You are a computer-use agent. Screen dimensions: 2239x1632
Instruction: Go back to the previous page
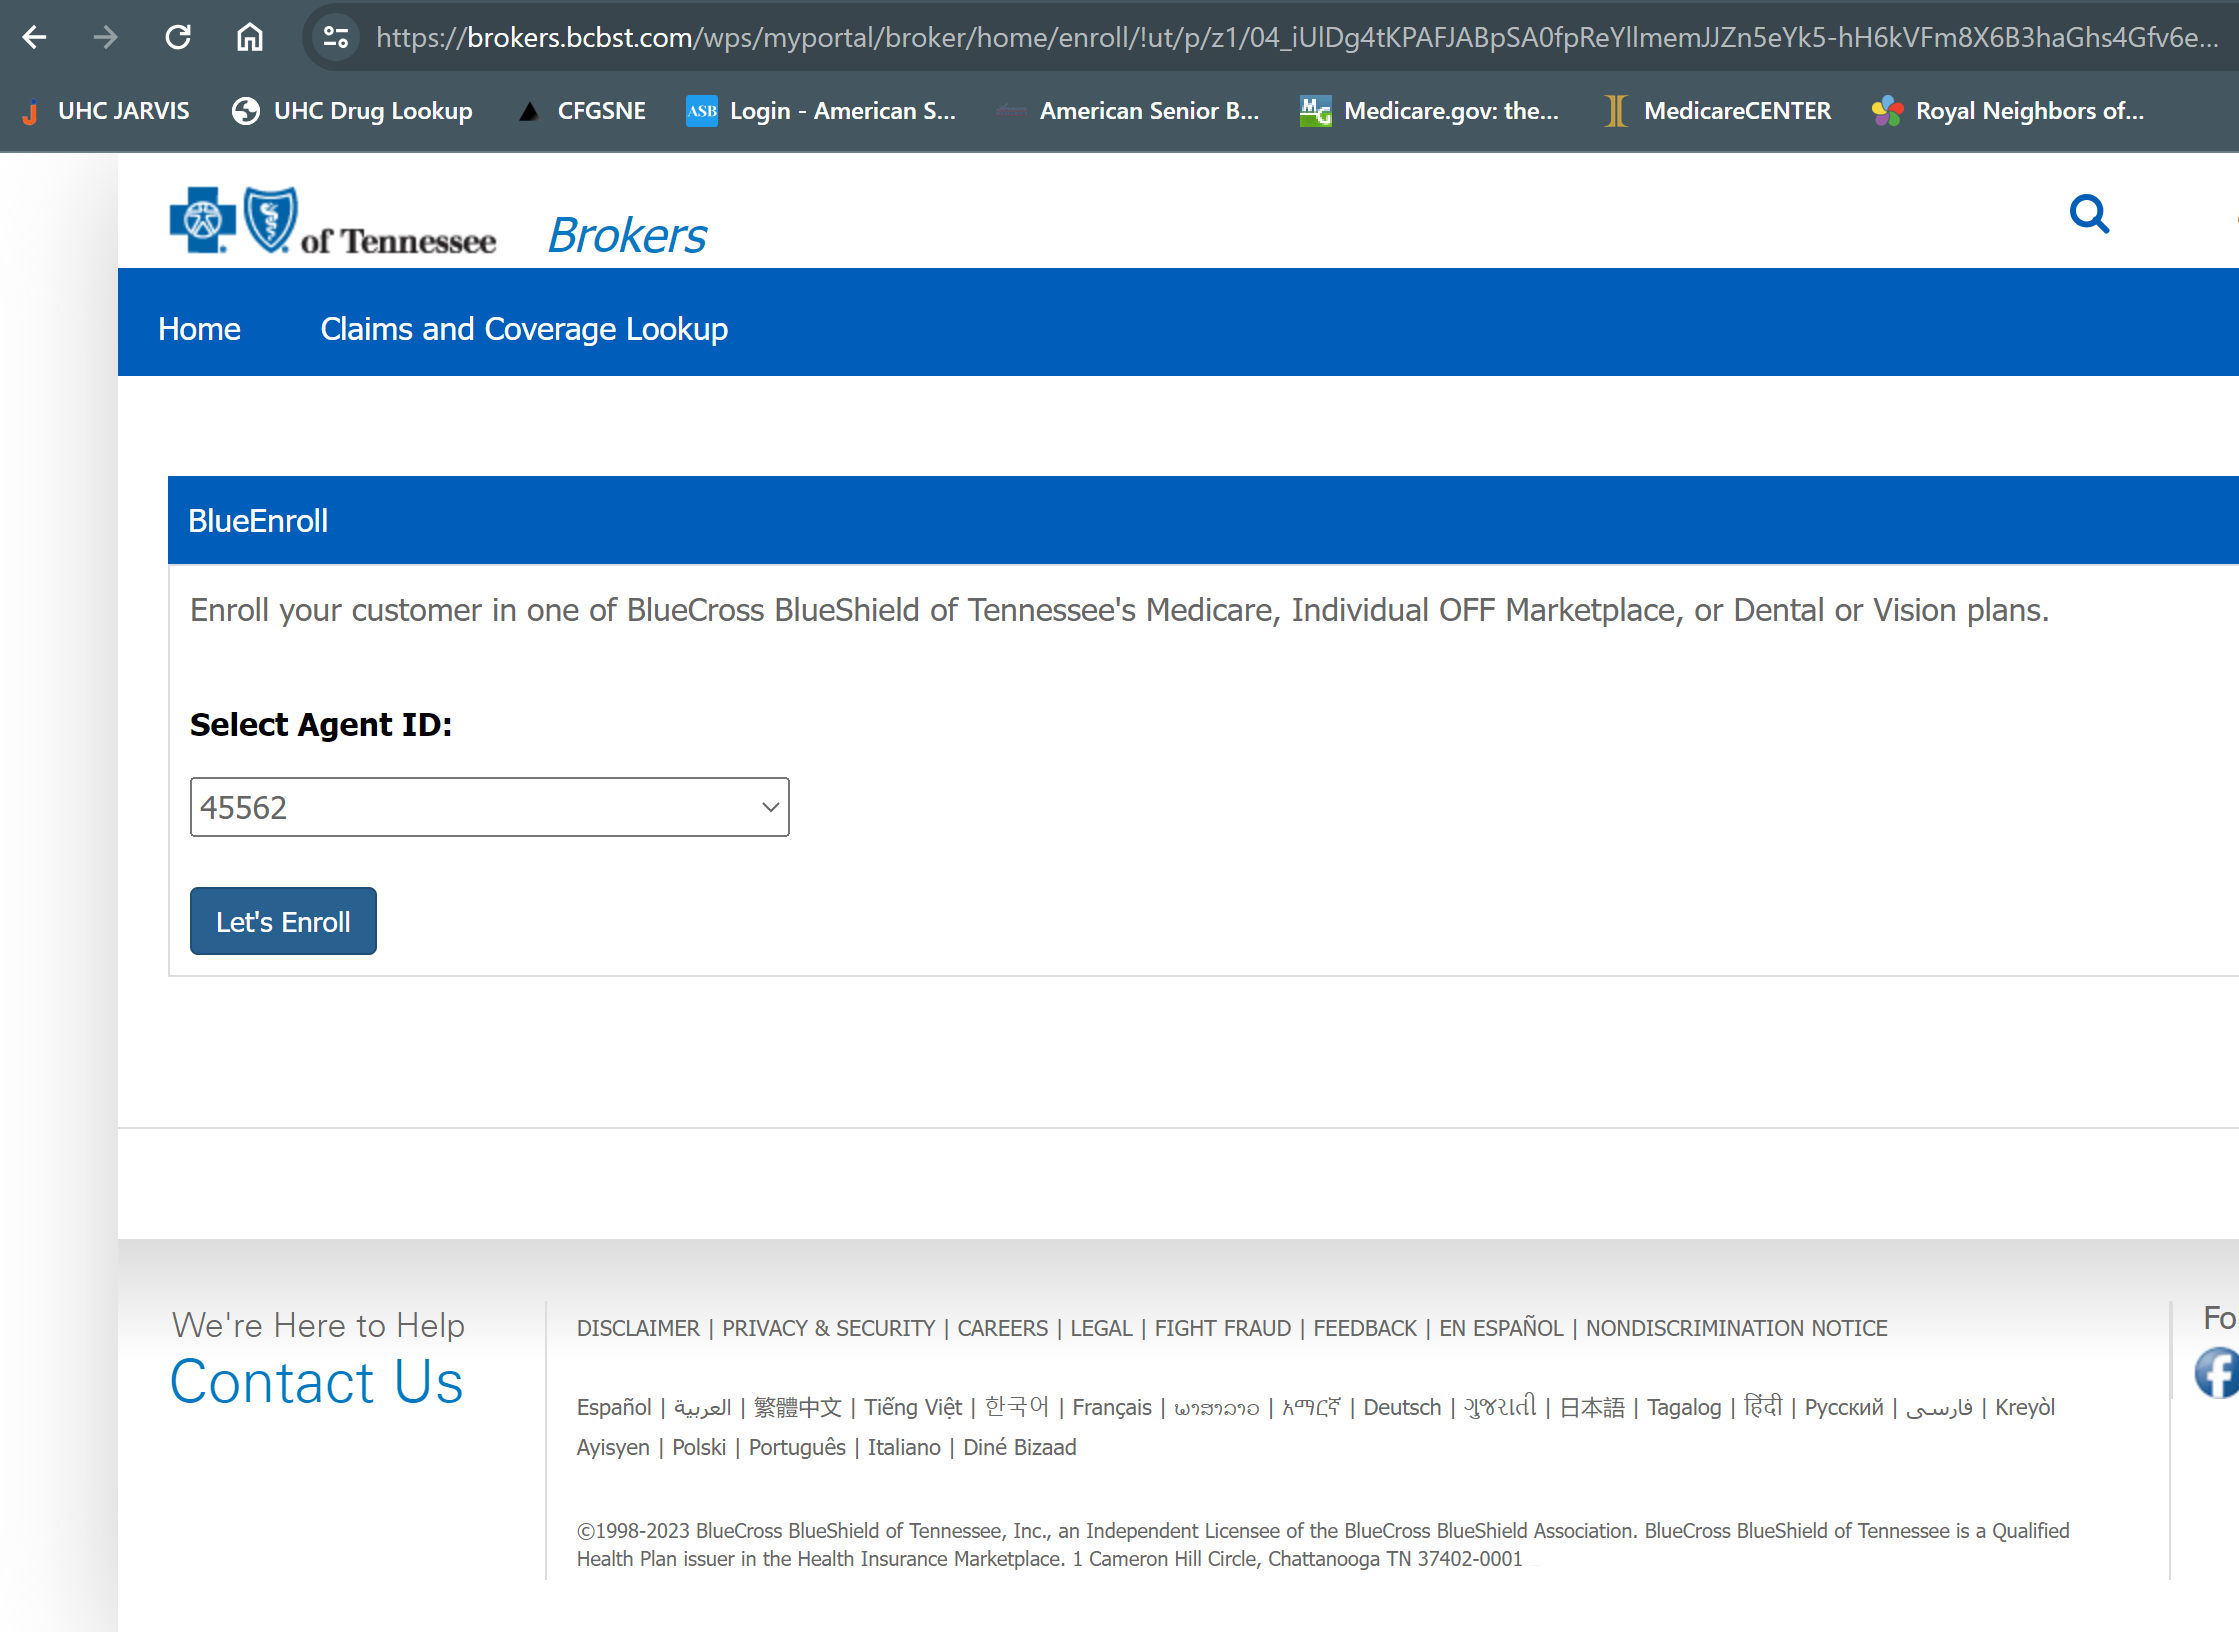(x=34, y=36)
